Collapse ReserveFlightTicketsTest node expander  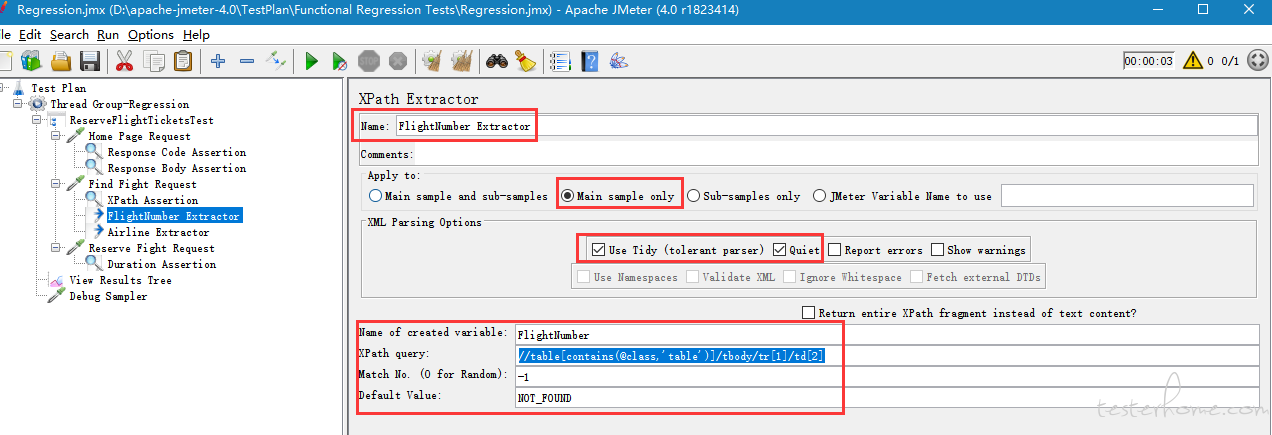tap(36, 120)
